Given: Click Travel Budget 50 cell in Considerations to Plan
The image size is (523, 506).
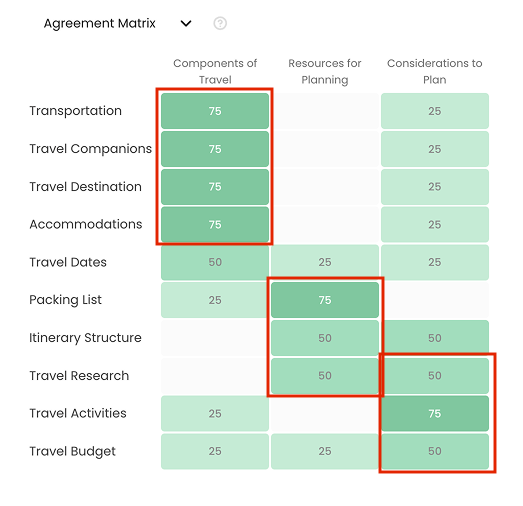Looking at the screenshot, I should (x=435, y=451).
